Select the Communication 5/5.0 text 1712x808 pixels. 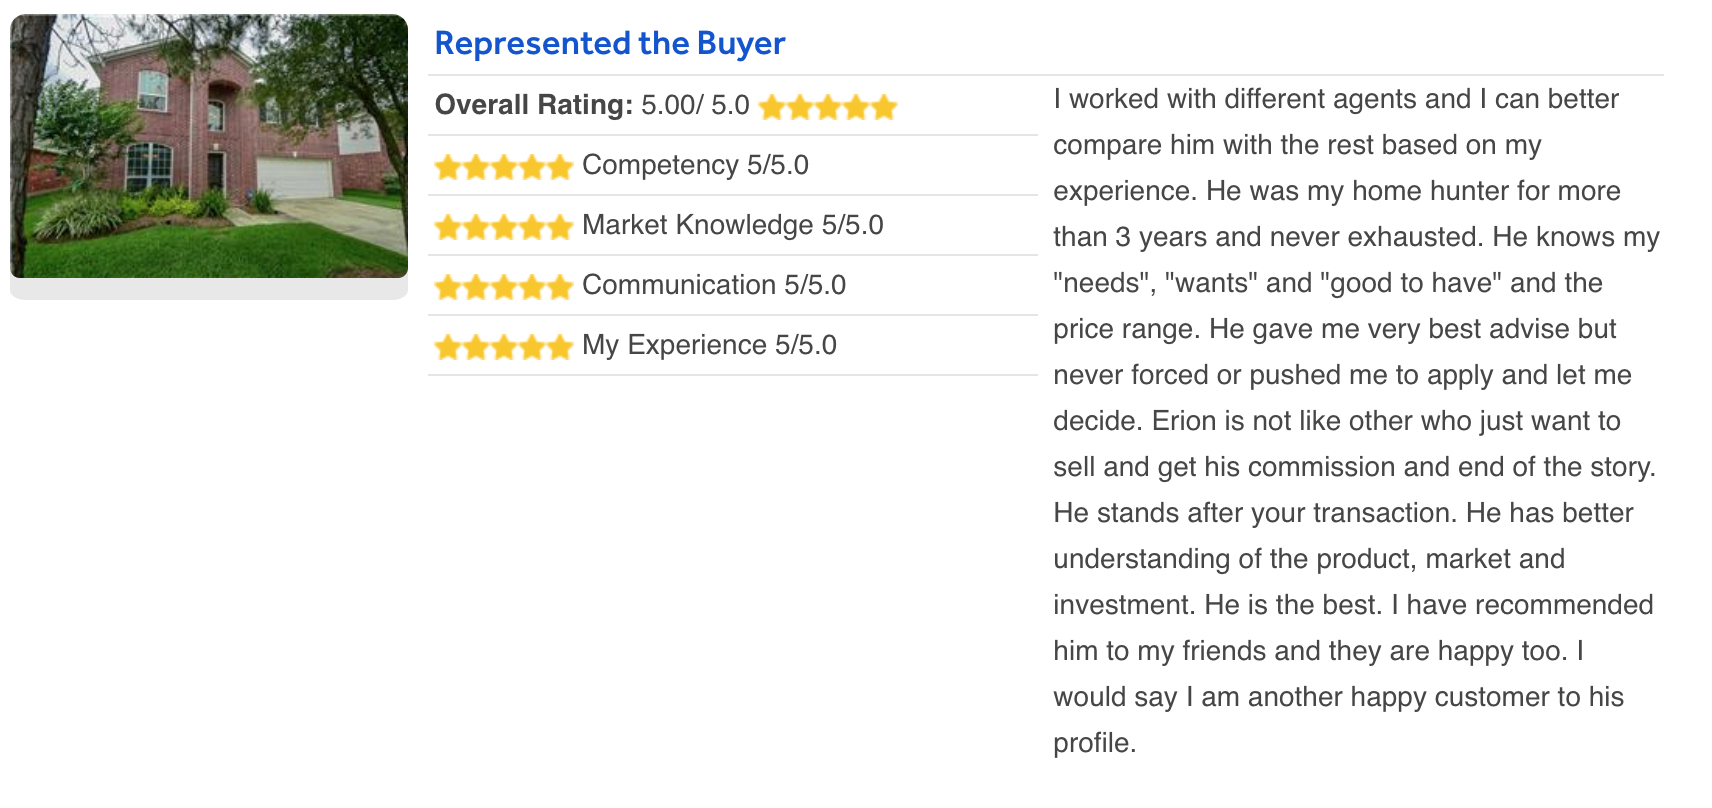click(x=714, y=285)
